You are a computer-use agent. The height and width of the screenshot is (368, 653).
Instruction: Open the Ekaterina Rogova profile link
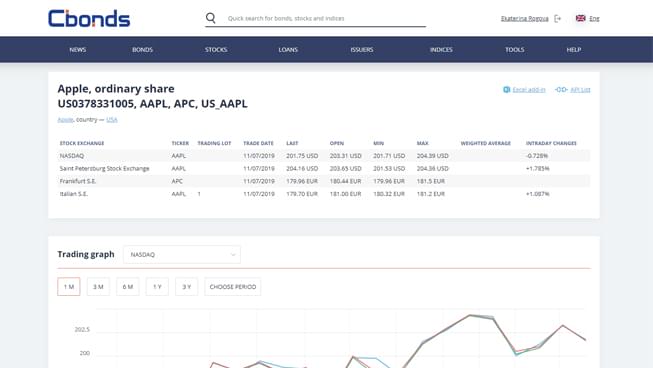pyautogui.click(x=525, y=18)
